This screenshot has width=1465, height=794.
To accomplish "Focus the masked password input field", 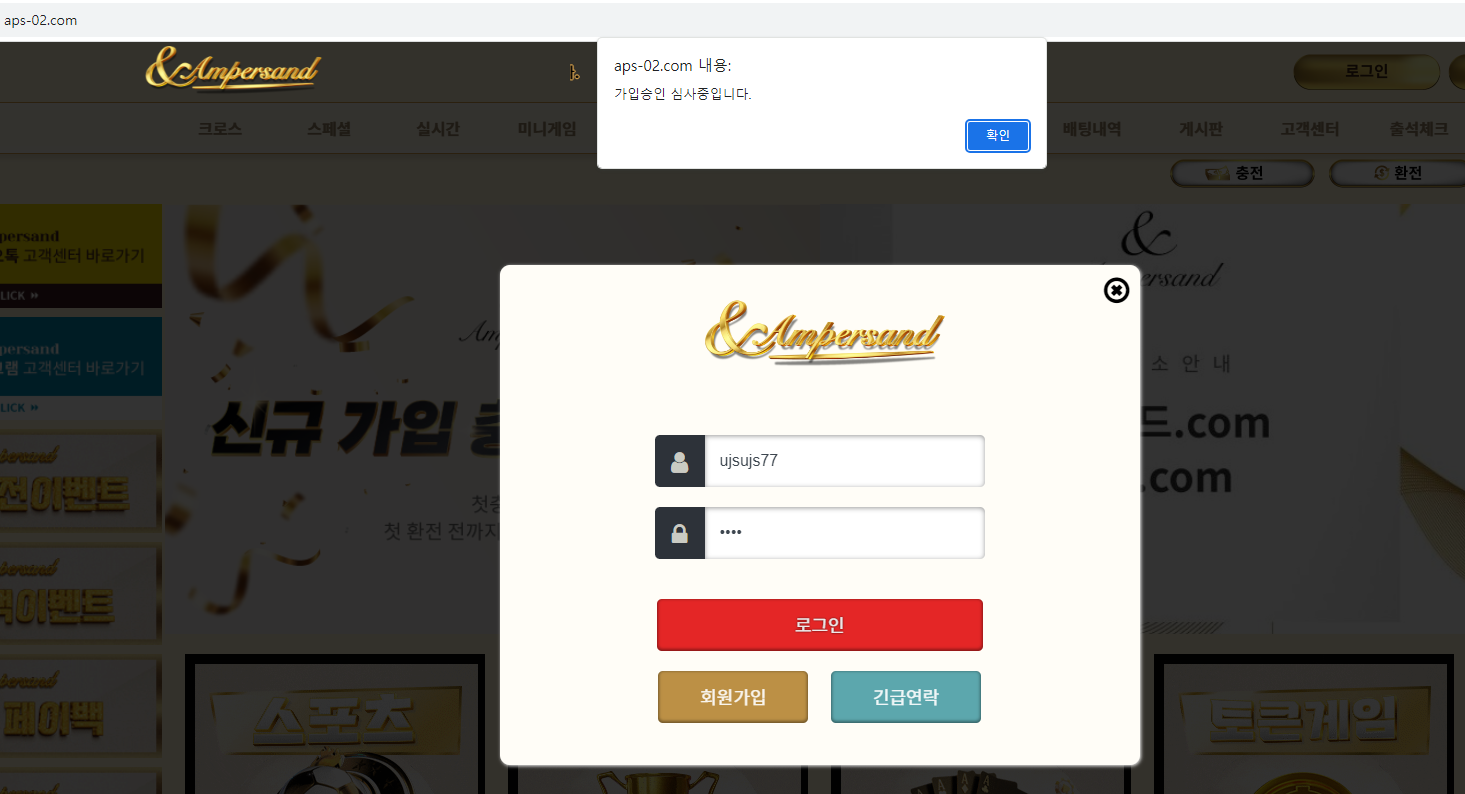I will (844, 533).
